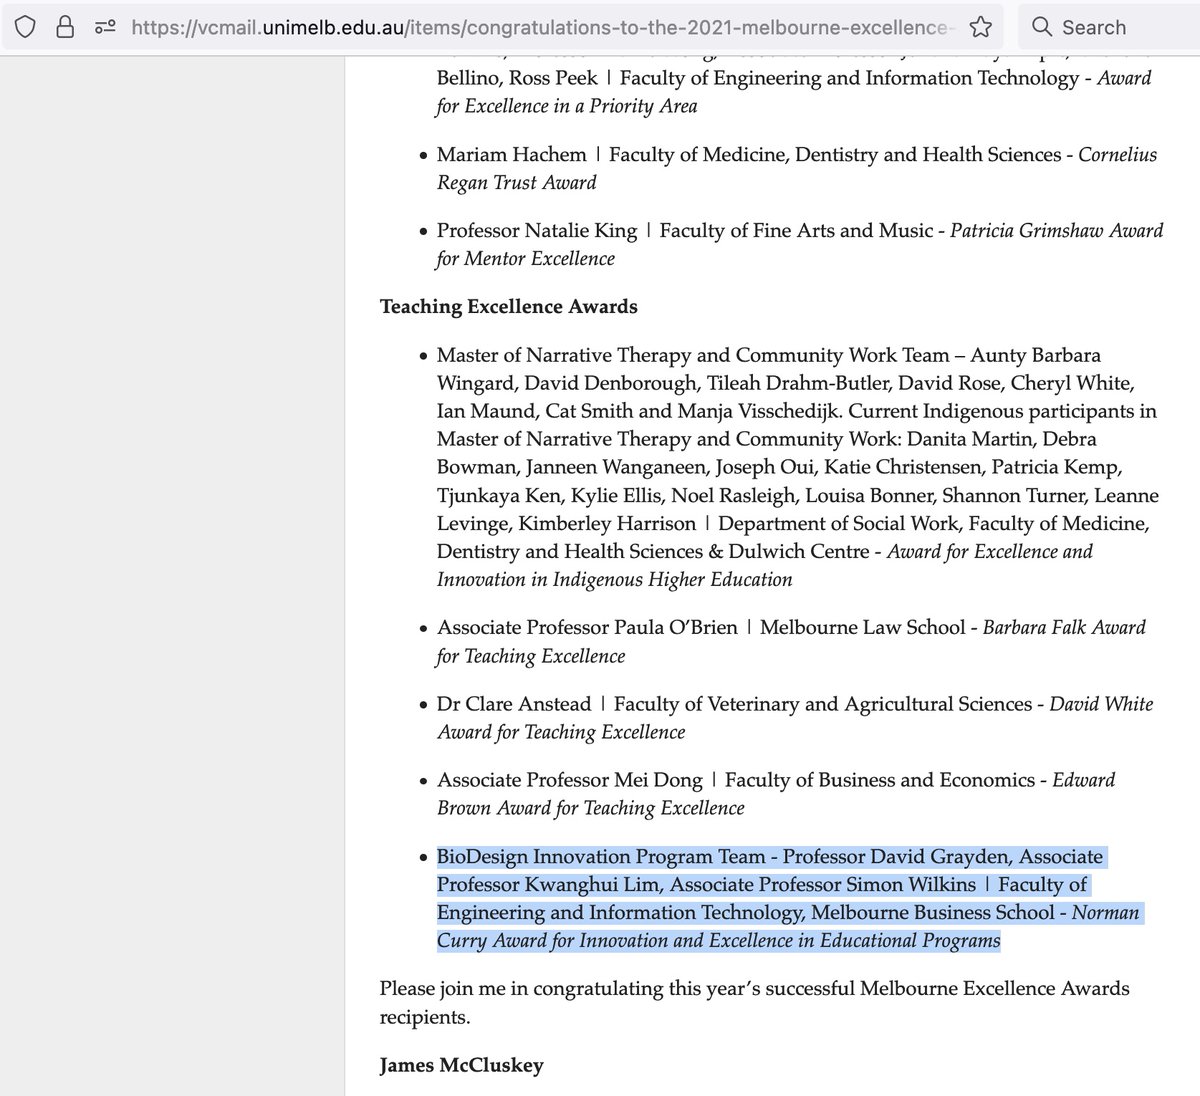Click 'Tjunkaya Ken, Kylie Ellis' text
Screen dimensions: 1200x1096
[549, 496]
